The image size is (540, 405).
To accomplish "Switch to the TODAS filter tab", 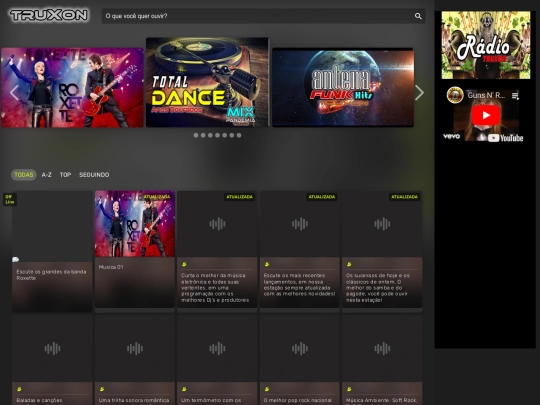I will click(x=24, y=175).
